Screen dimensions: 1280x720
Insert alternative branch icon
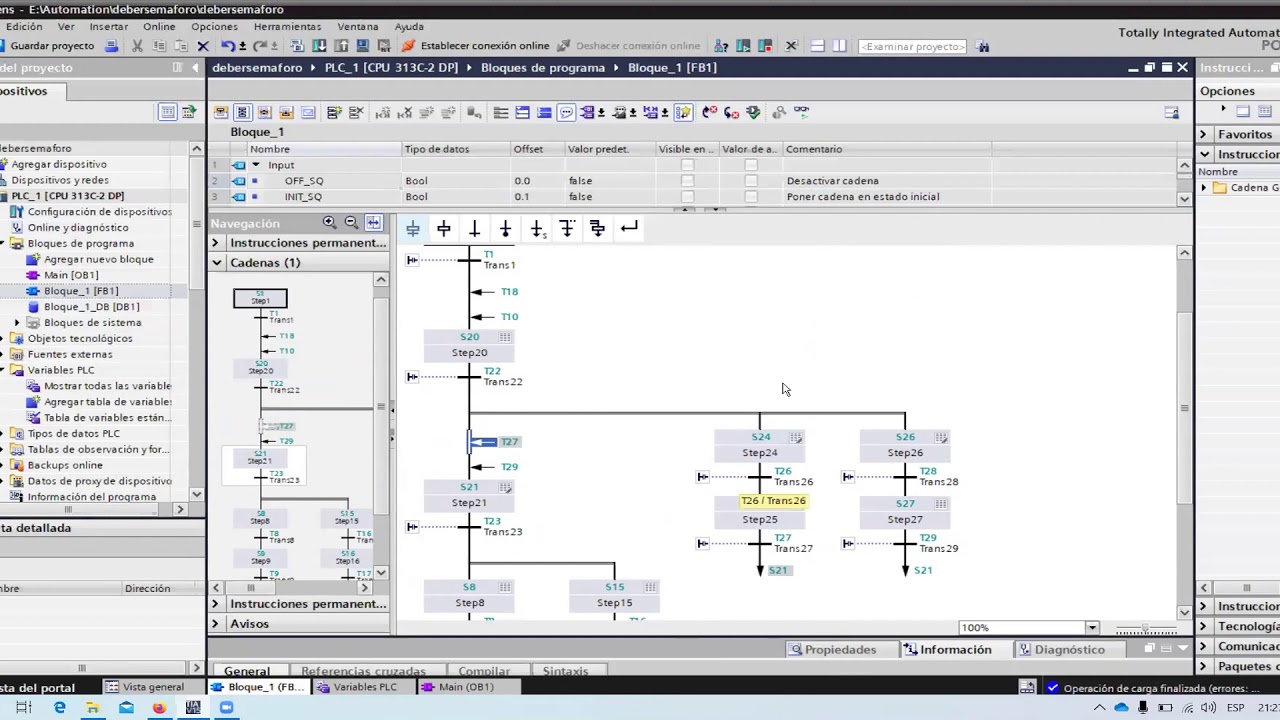[567, 229]
